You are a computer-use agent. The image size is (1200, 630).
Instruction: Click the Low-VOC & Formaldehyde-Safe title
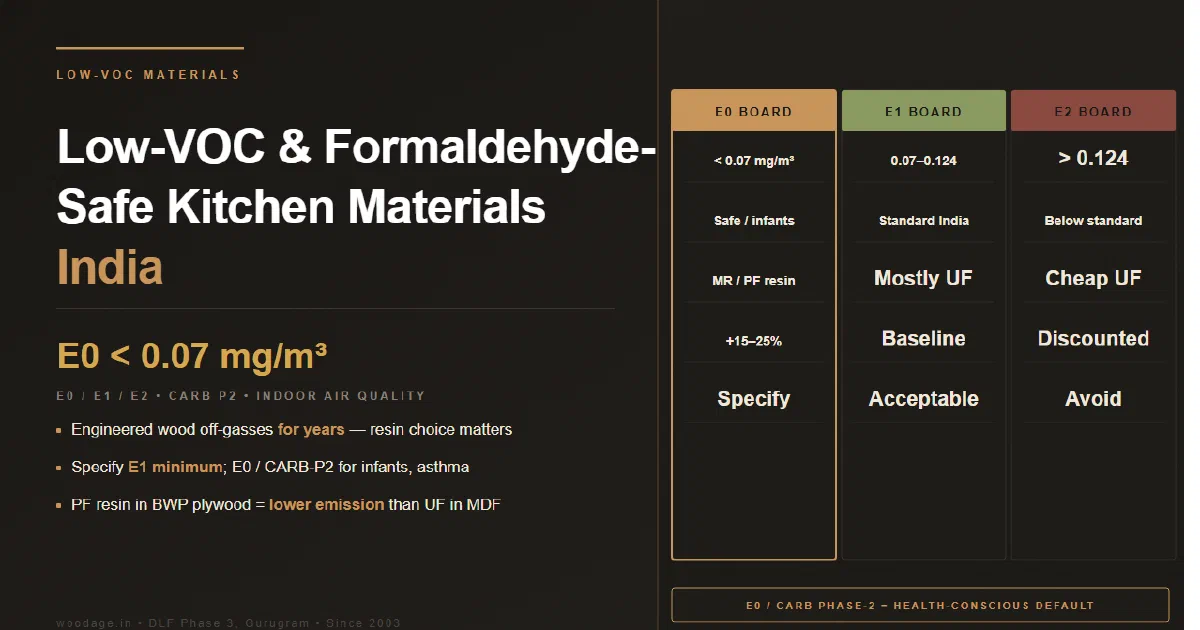click(x=356, y=177)
